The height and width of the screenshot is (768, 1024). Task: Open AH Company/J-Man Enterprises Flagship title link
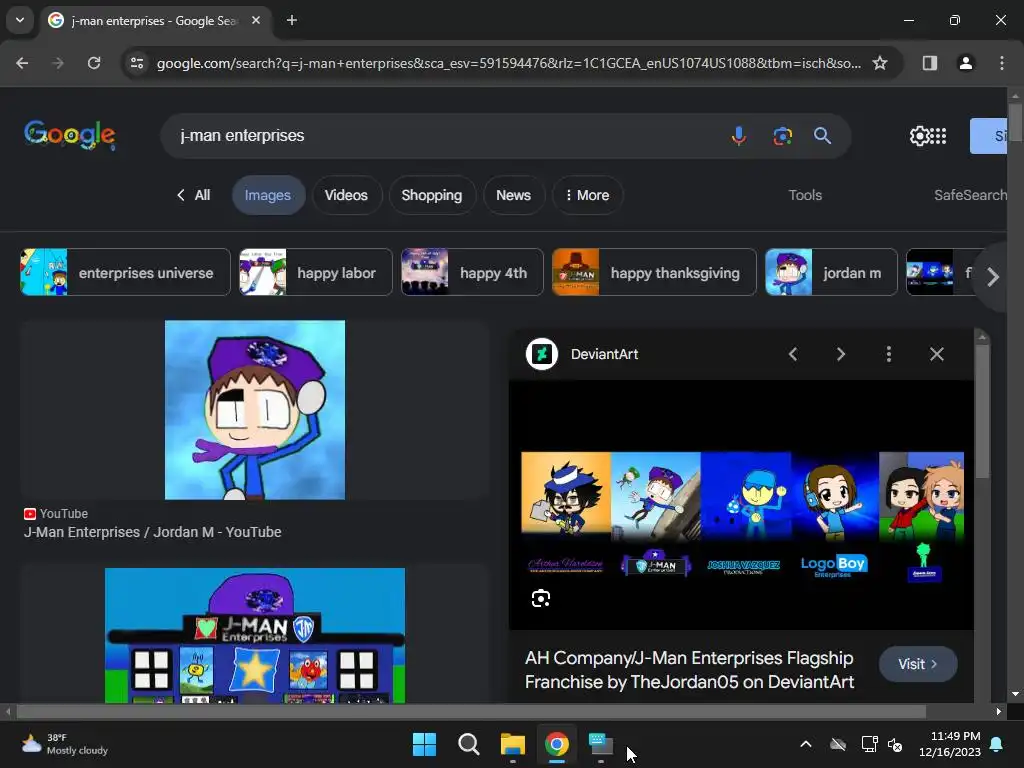point(690,670)
